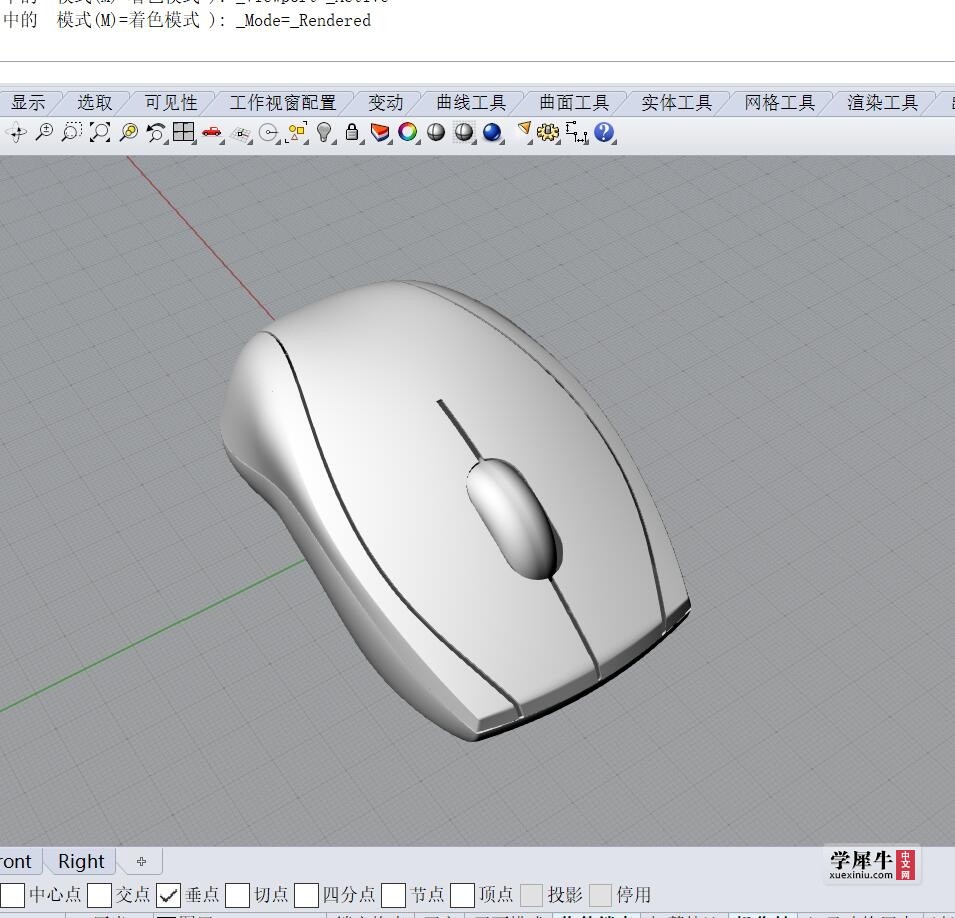Open the 变动 toolbar tab
Viewport: 955px width, 918px height.
tap(386, 102)
